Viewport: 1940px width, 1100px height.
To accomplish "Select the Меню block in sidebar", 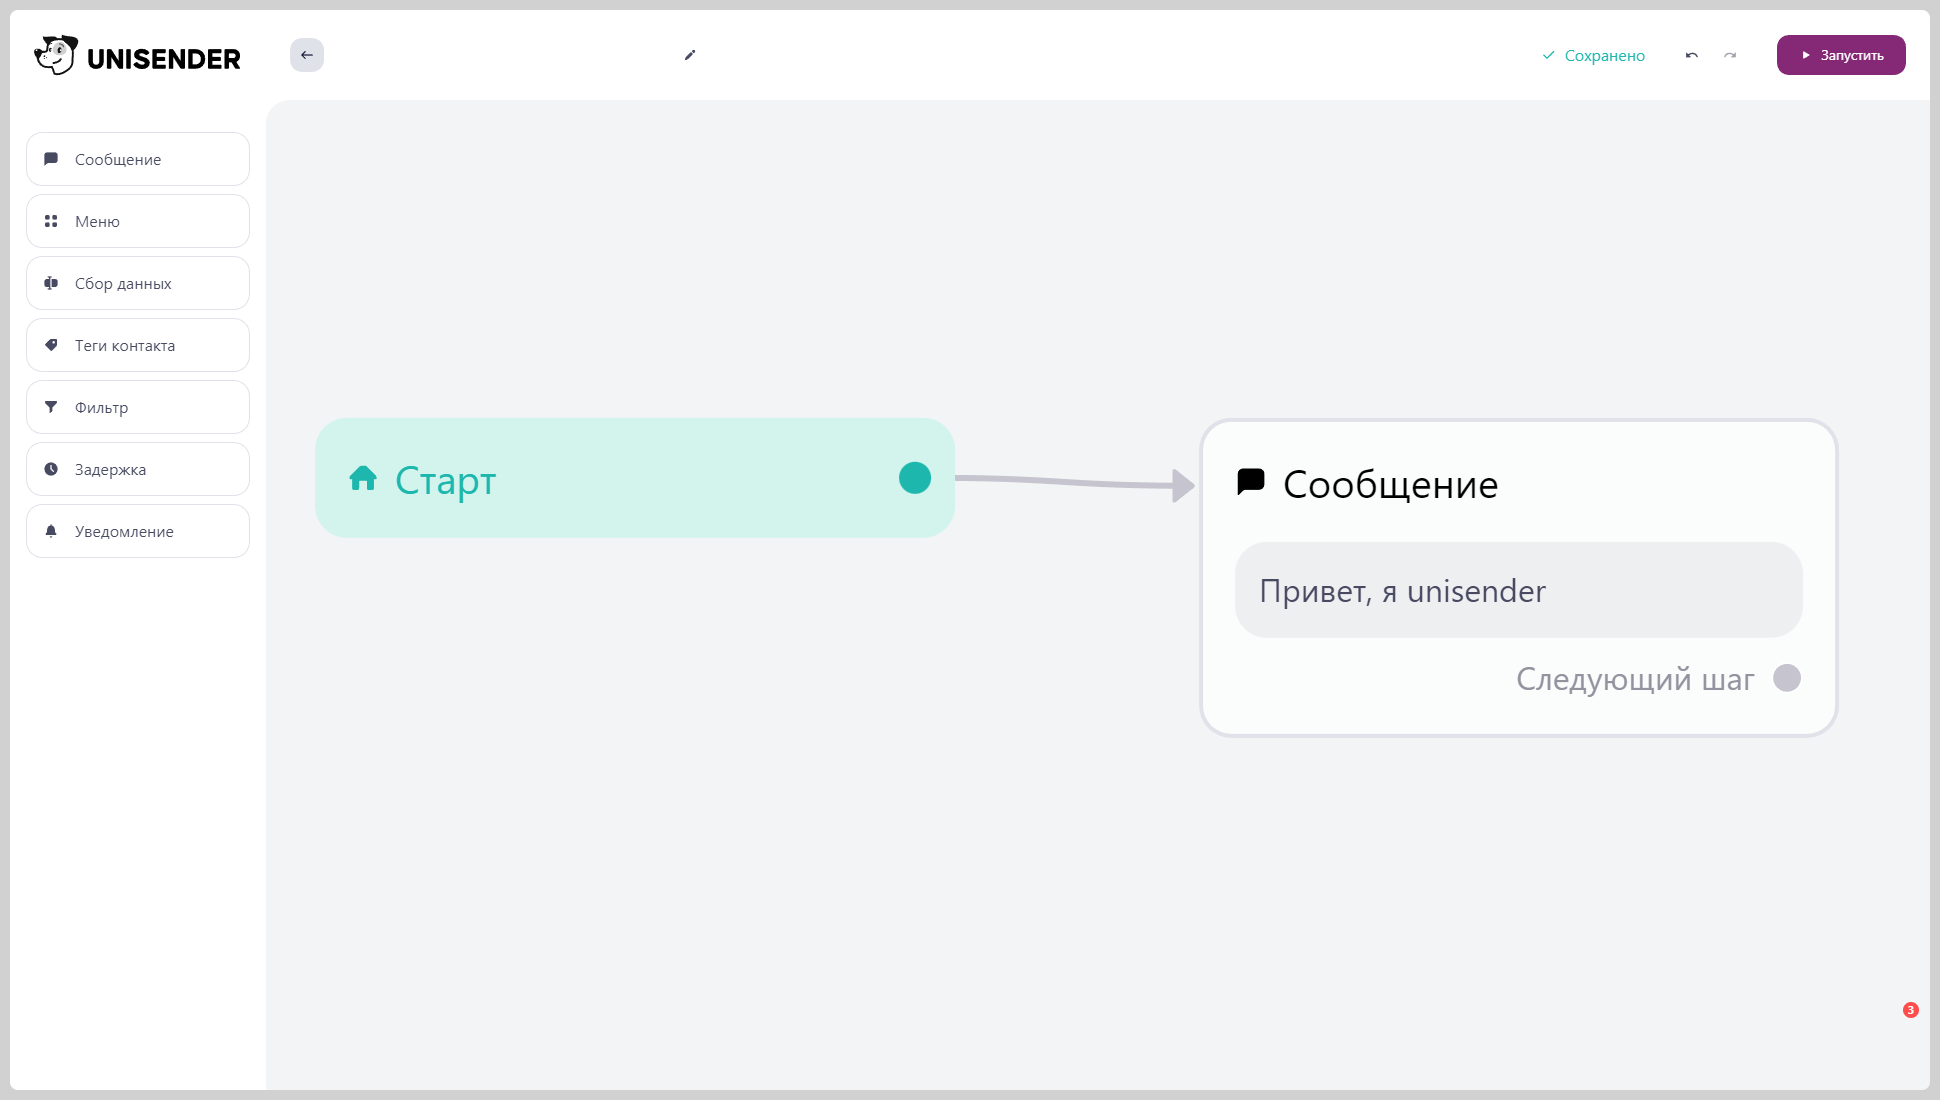I will coord(138,221).
